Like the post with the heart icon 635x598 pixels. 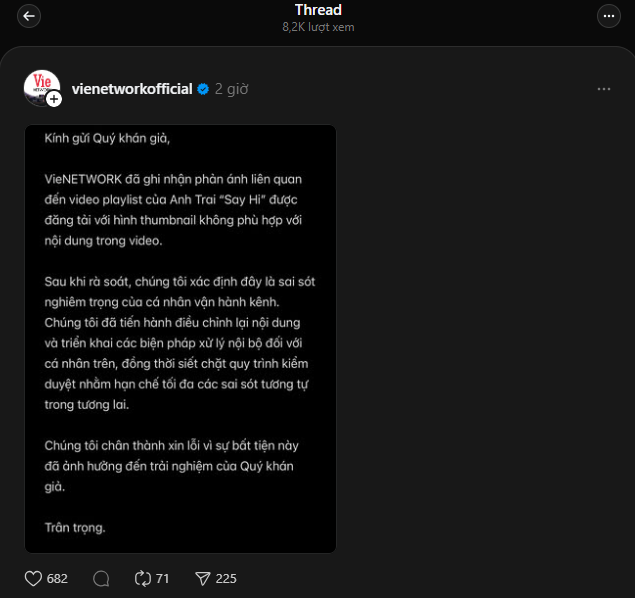tap(33, 578)
